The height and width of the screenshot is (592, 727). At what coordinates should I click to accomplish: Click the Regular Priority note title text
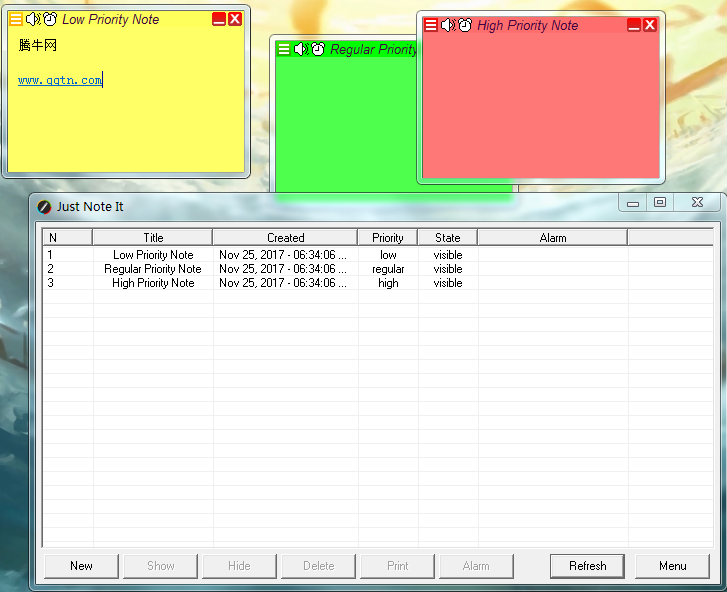click(373, 50)
